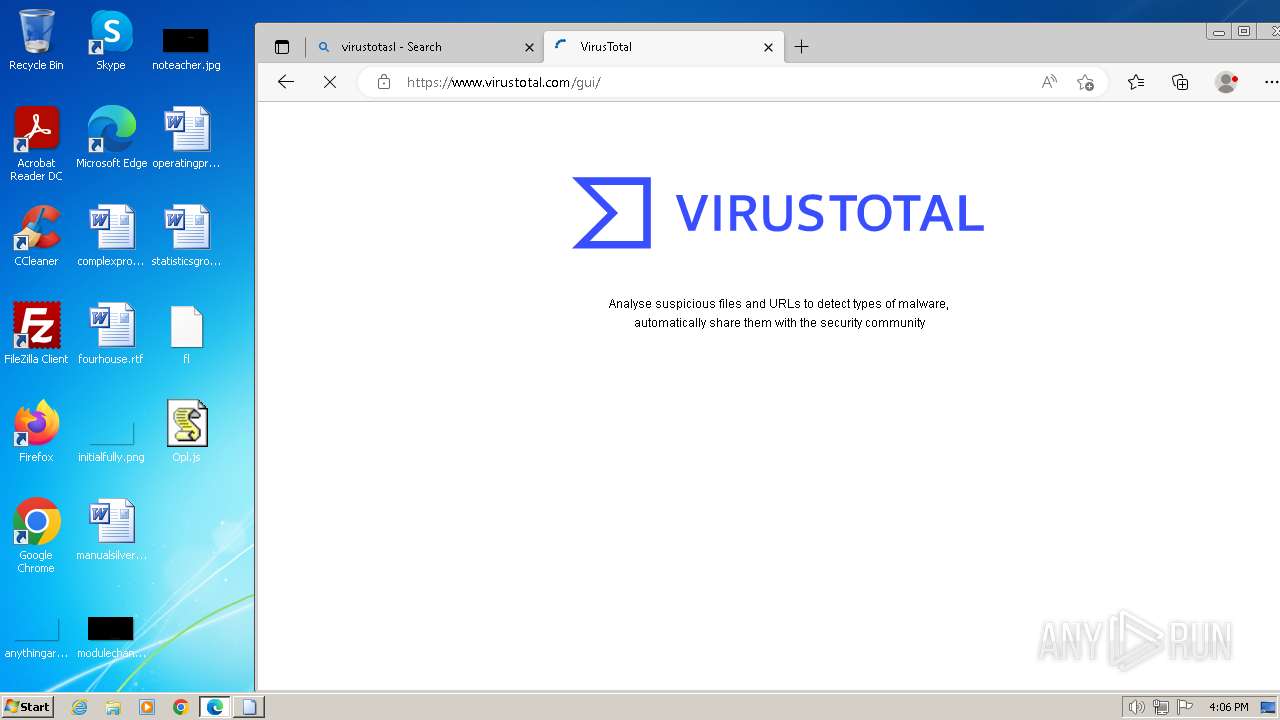Click the Show desktop button
The height and width of the screenshot is (720, 1280).
(1270, 707)
